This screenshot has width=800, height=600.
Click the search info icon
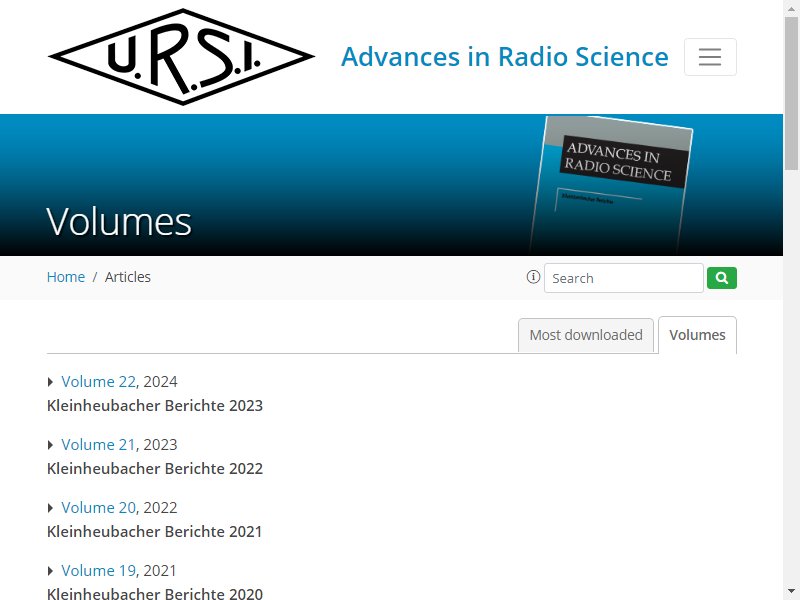[533, 277]
